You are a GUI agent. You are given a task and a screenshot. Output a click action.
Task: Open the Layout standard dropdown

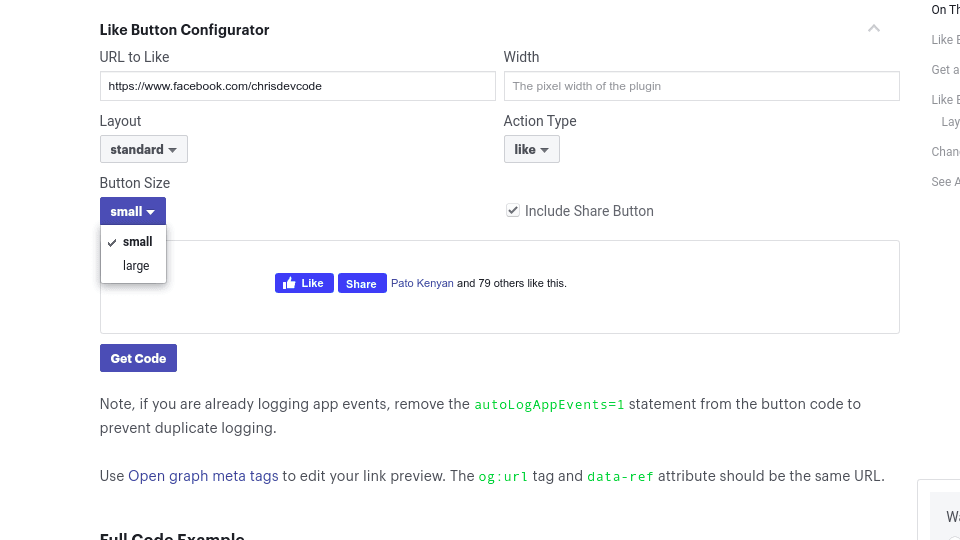click(x=144, y=149)
